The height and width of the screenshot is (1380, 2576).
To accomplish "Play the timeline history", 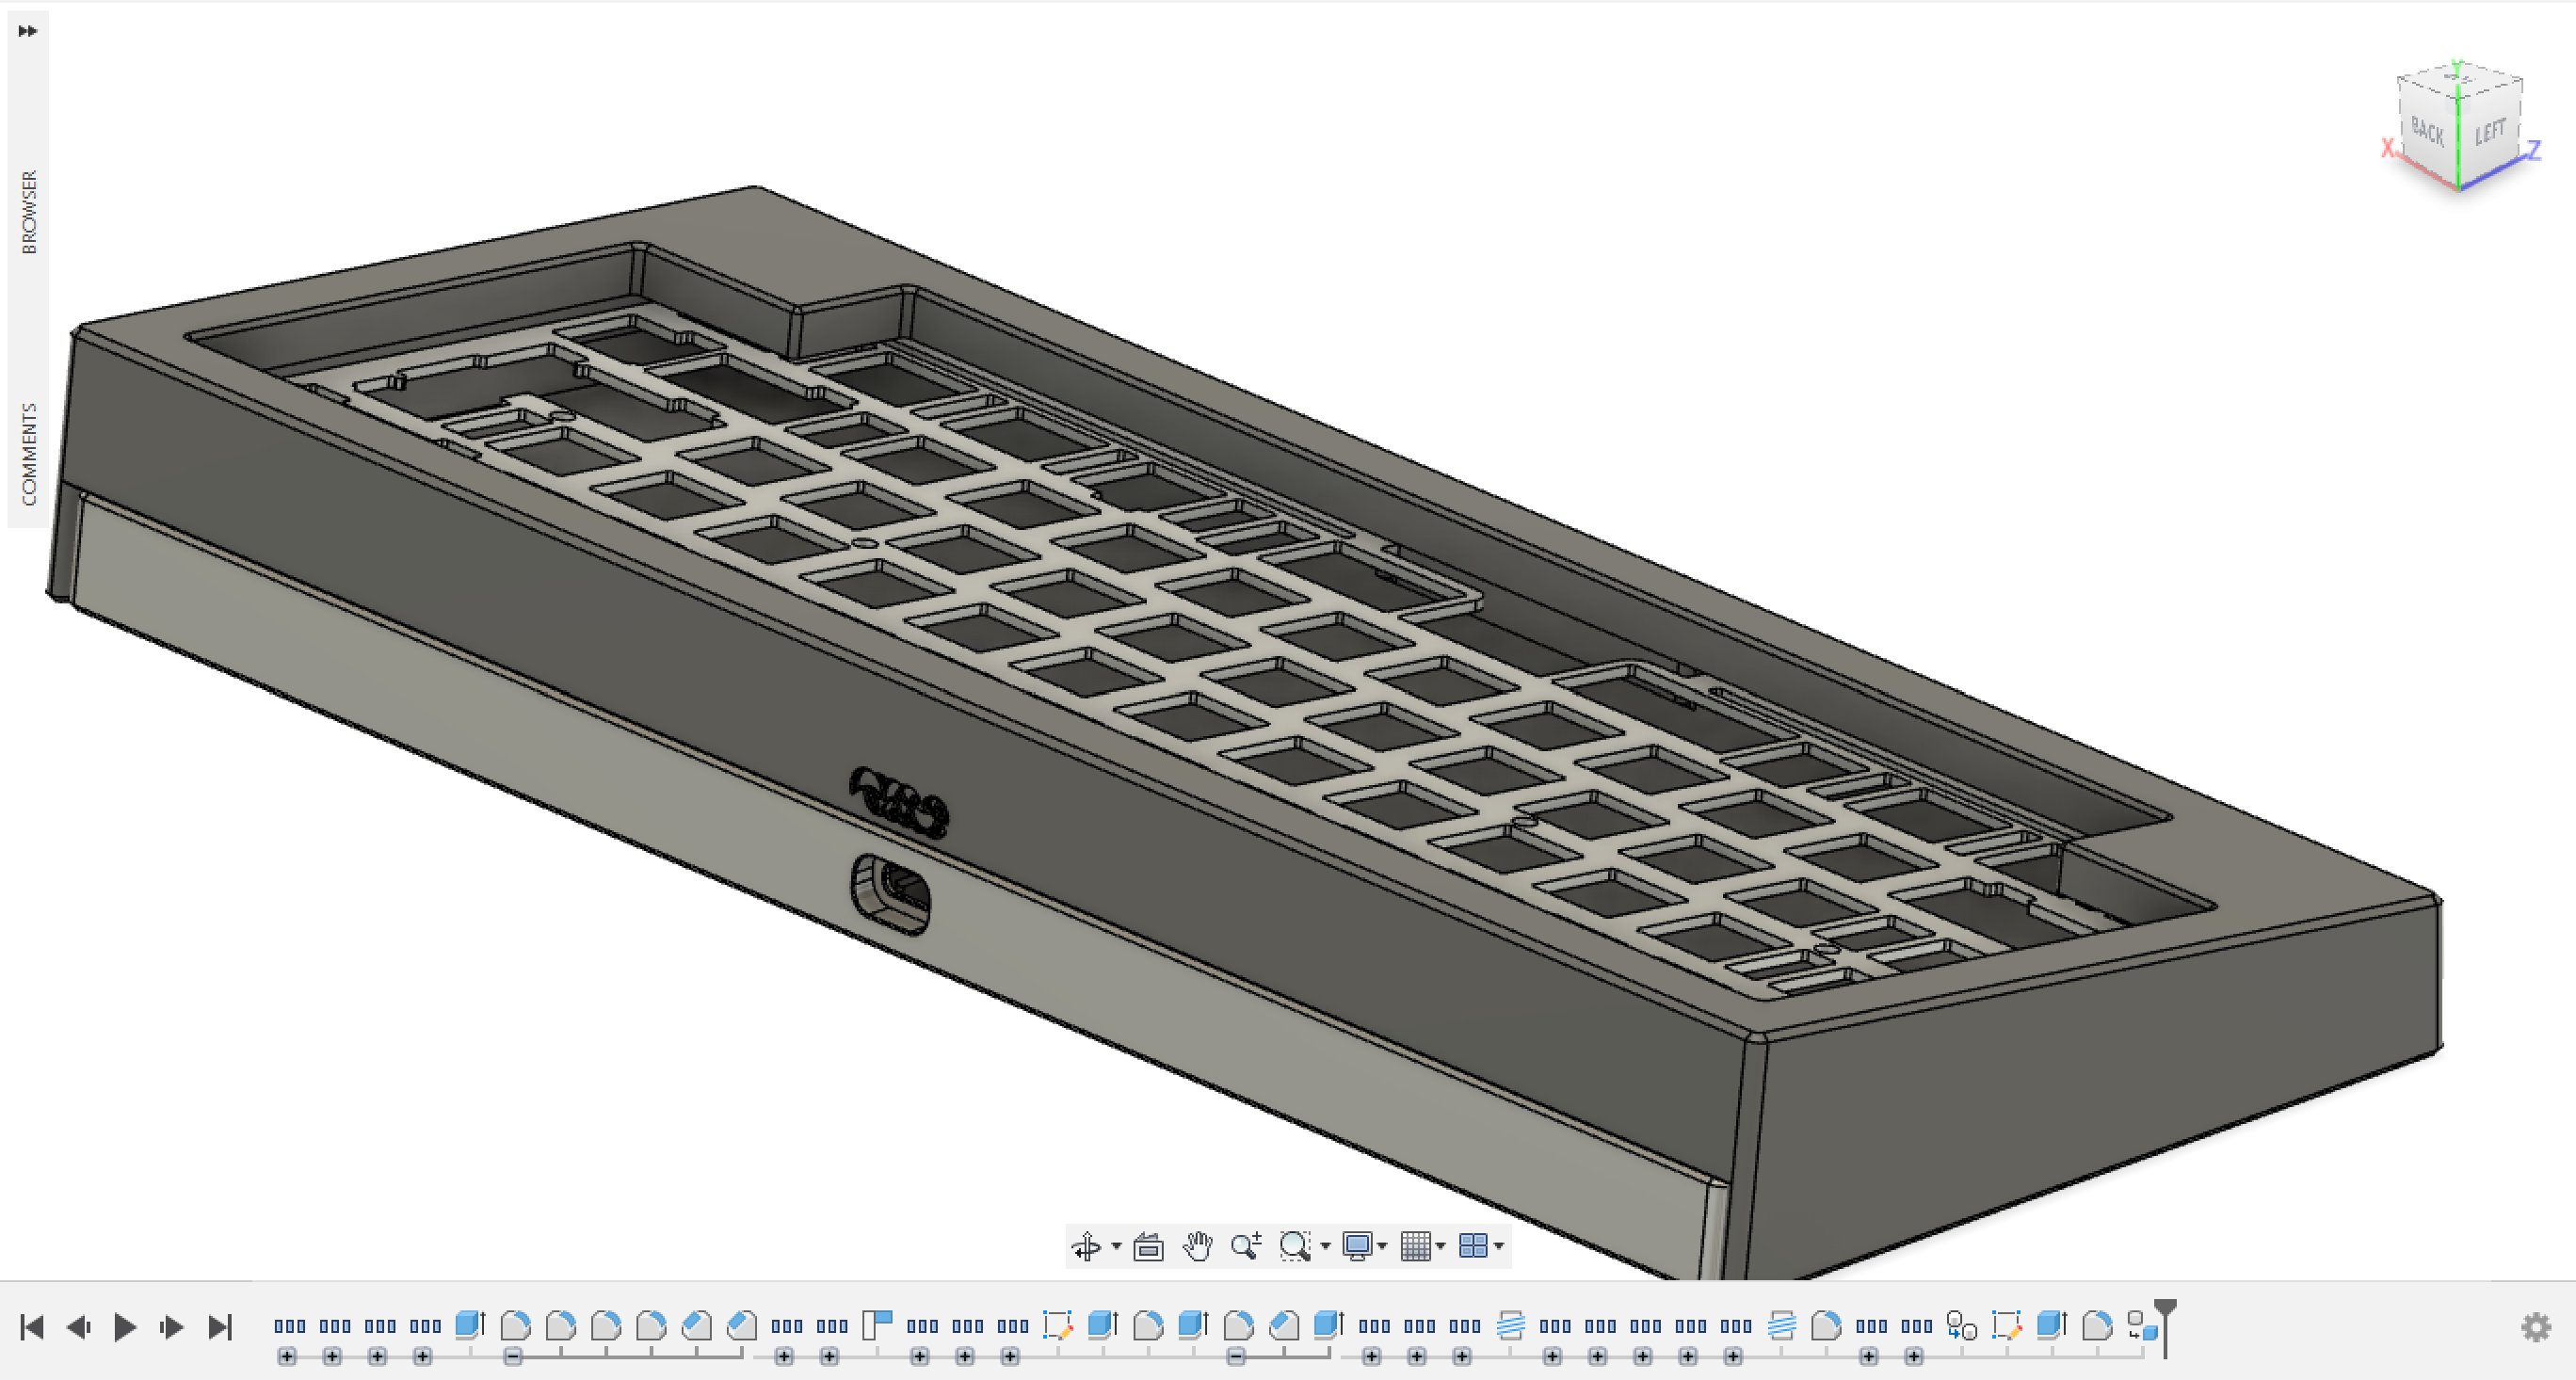I will 125,1327.
